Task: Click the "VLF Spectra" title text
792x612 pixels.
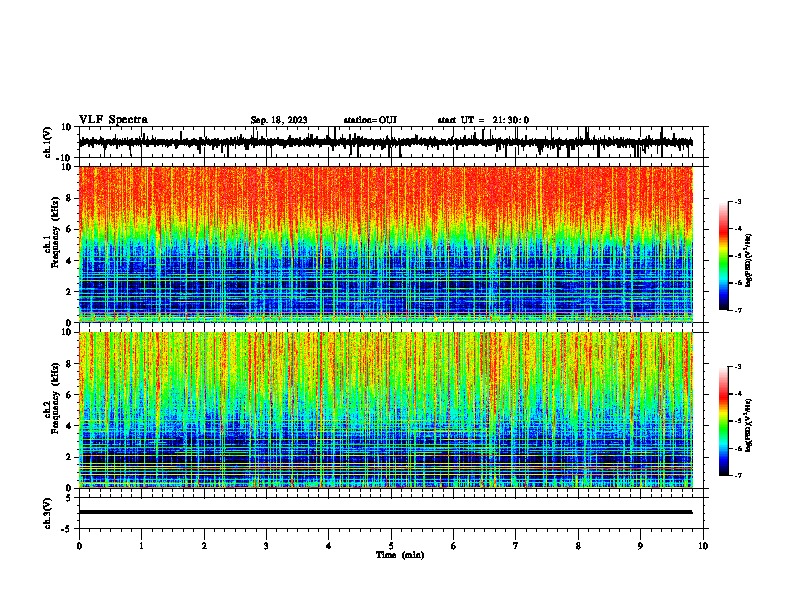Action: [113, 120]
